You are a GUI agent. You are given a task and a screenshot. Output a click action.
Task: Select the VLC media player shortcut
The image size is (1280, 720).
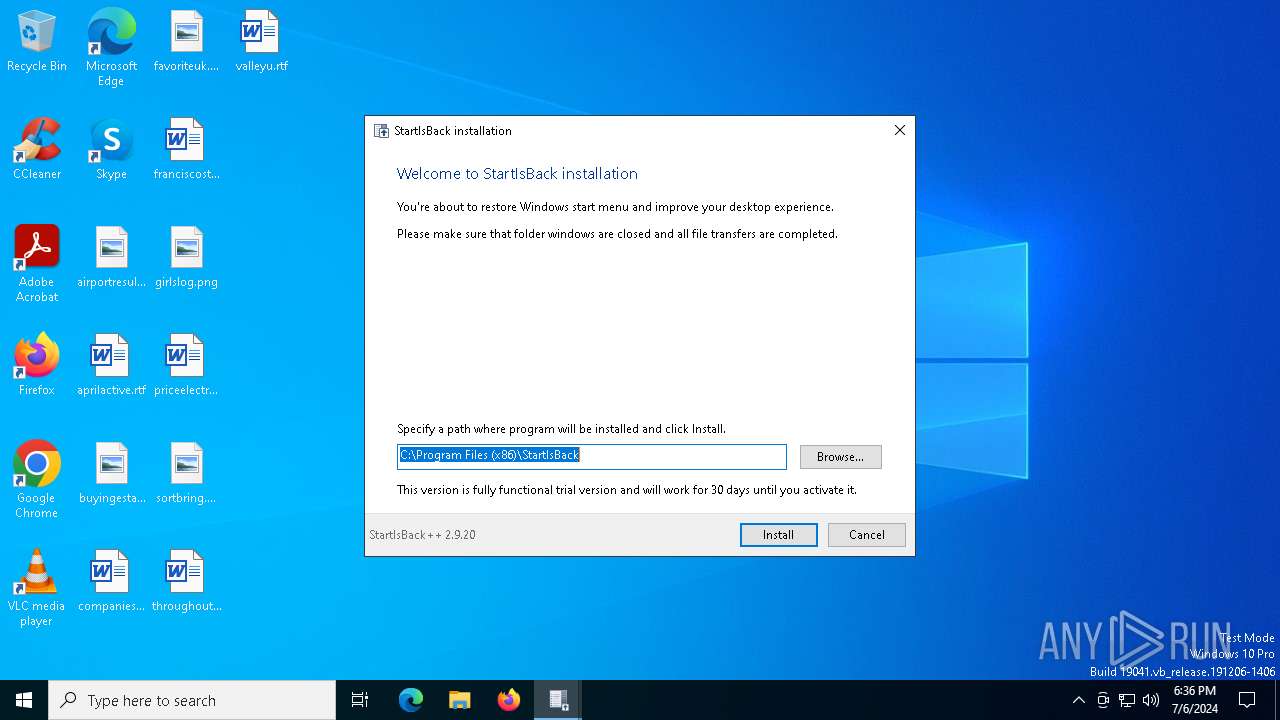click(37, 587)
